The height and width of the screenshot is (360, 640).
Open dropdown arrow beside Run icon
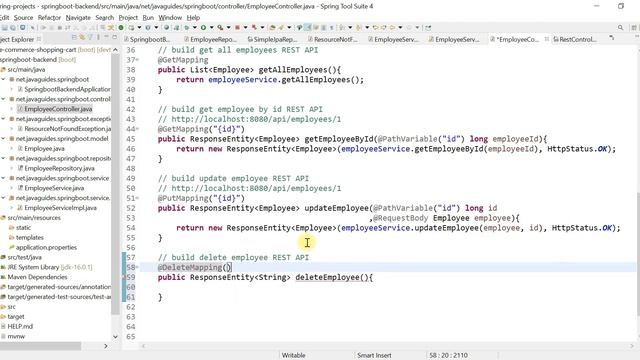point(211,28)
